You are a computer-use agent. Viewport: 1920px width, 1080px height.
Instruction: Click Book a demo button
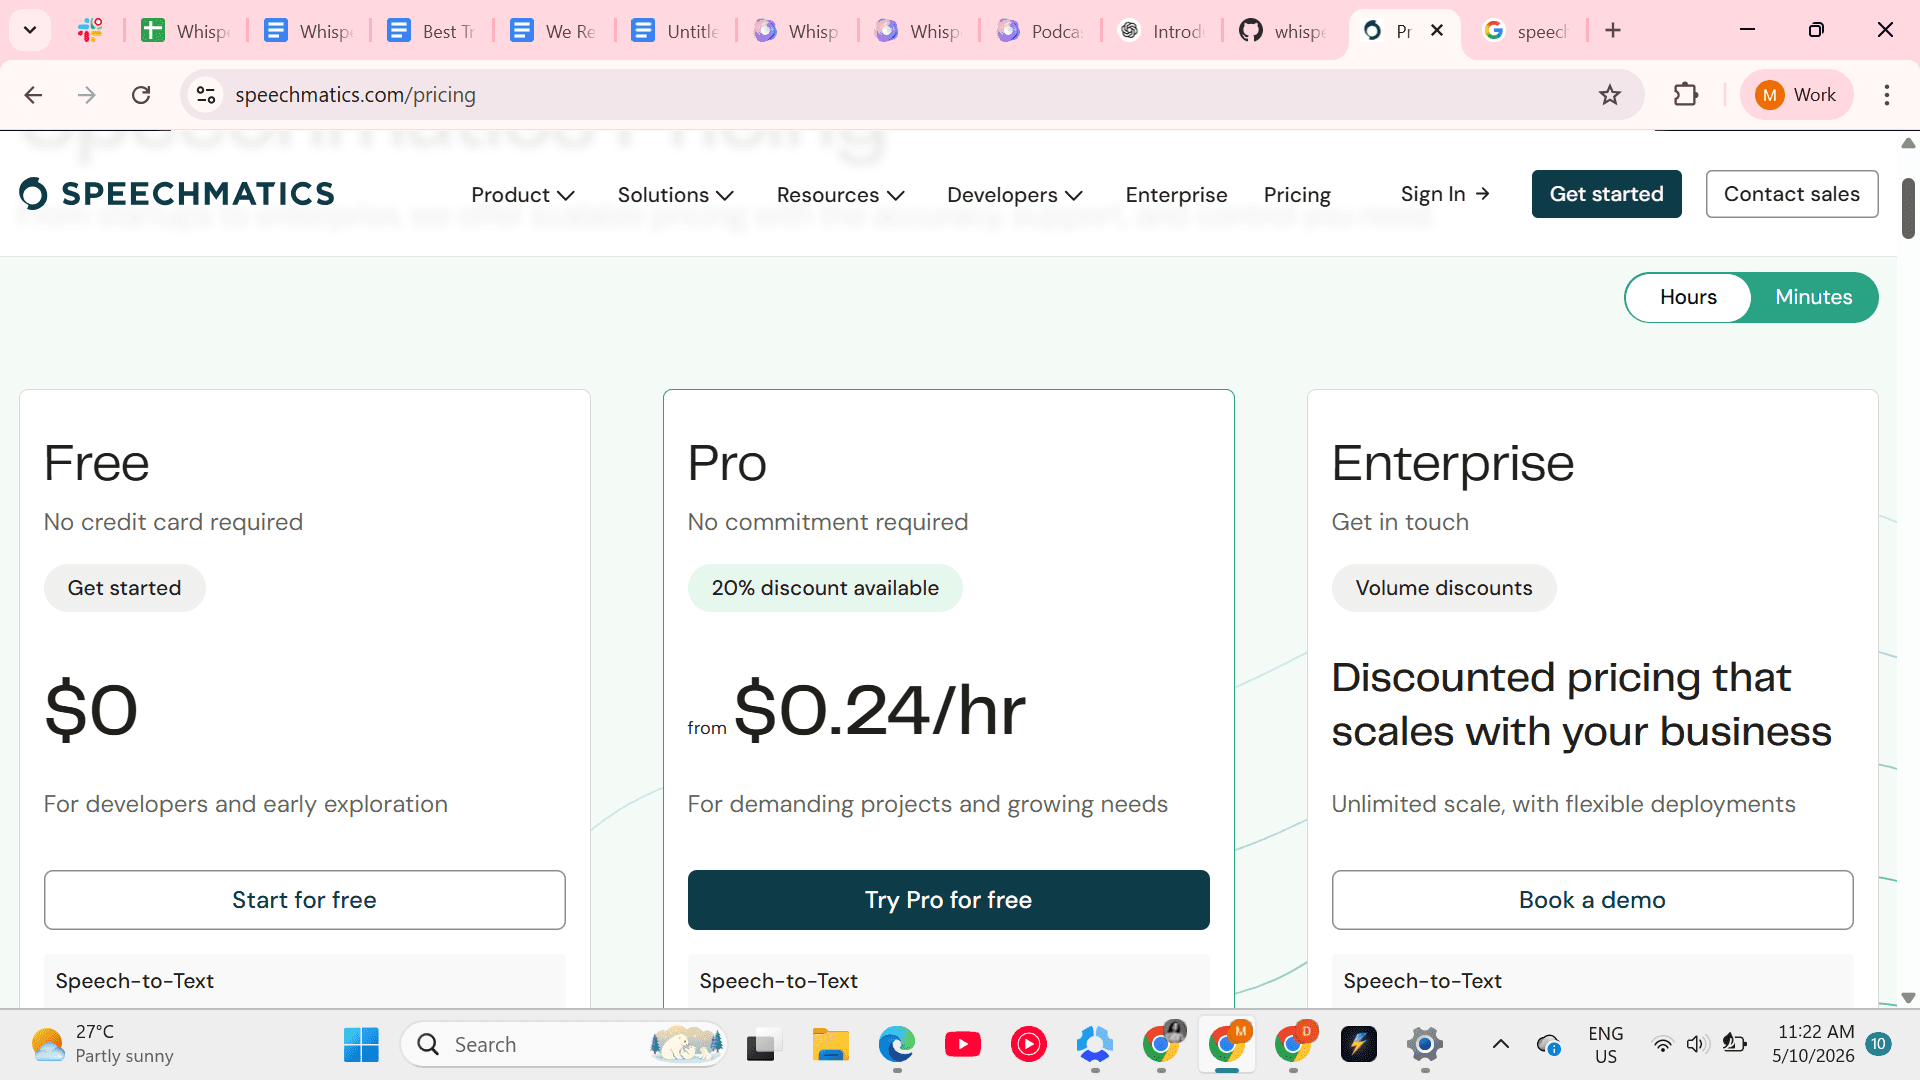pos(1593,900)
